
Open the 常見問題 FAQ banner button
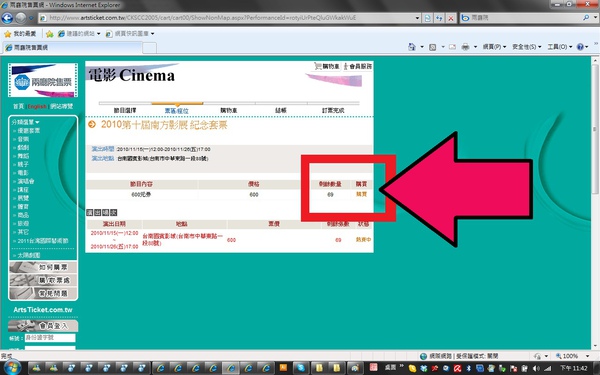click(x=43, y=293)
